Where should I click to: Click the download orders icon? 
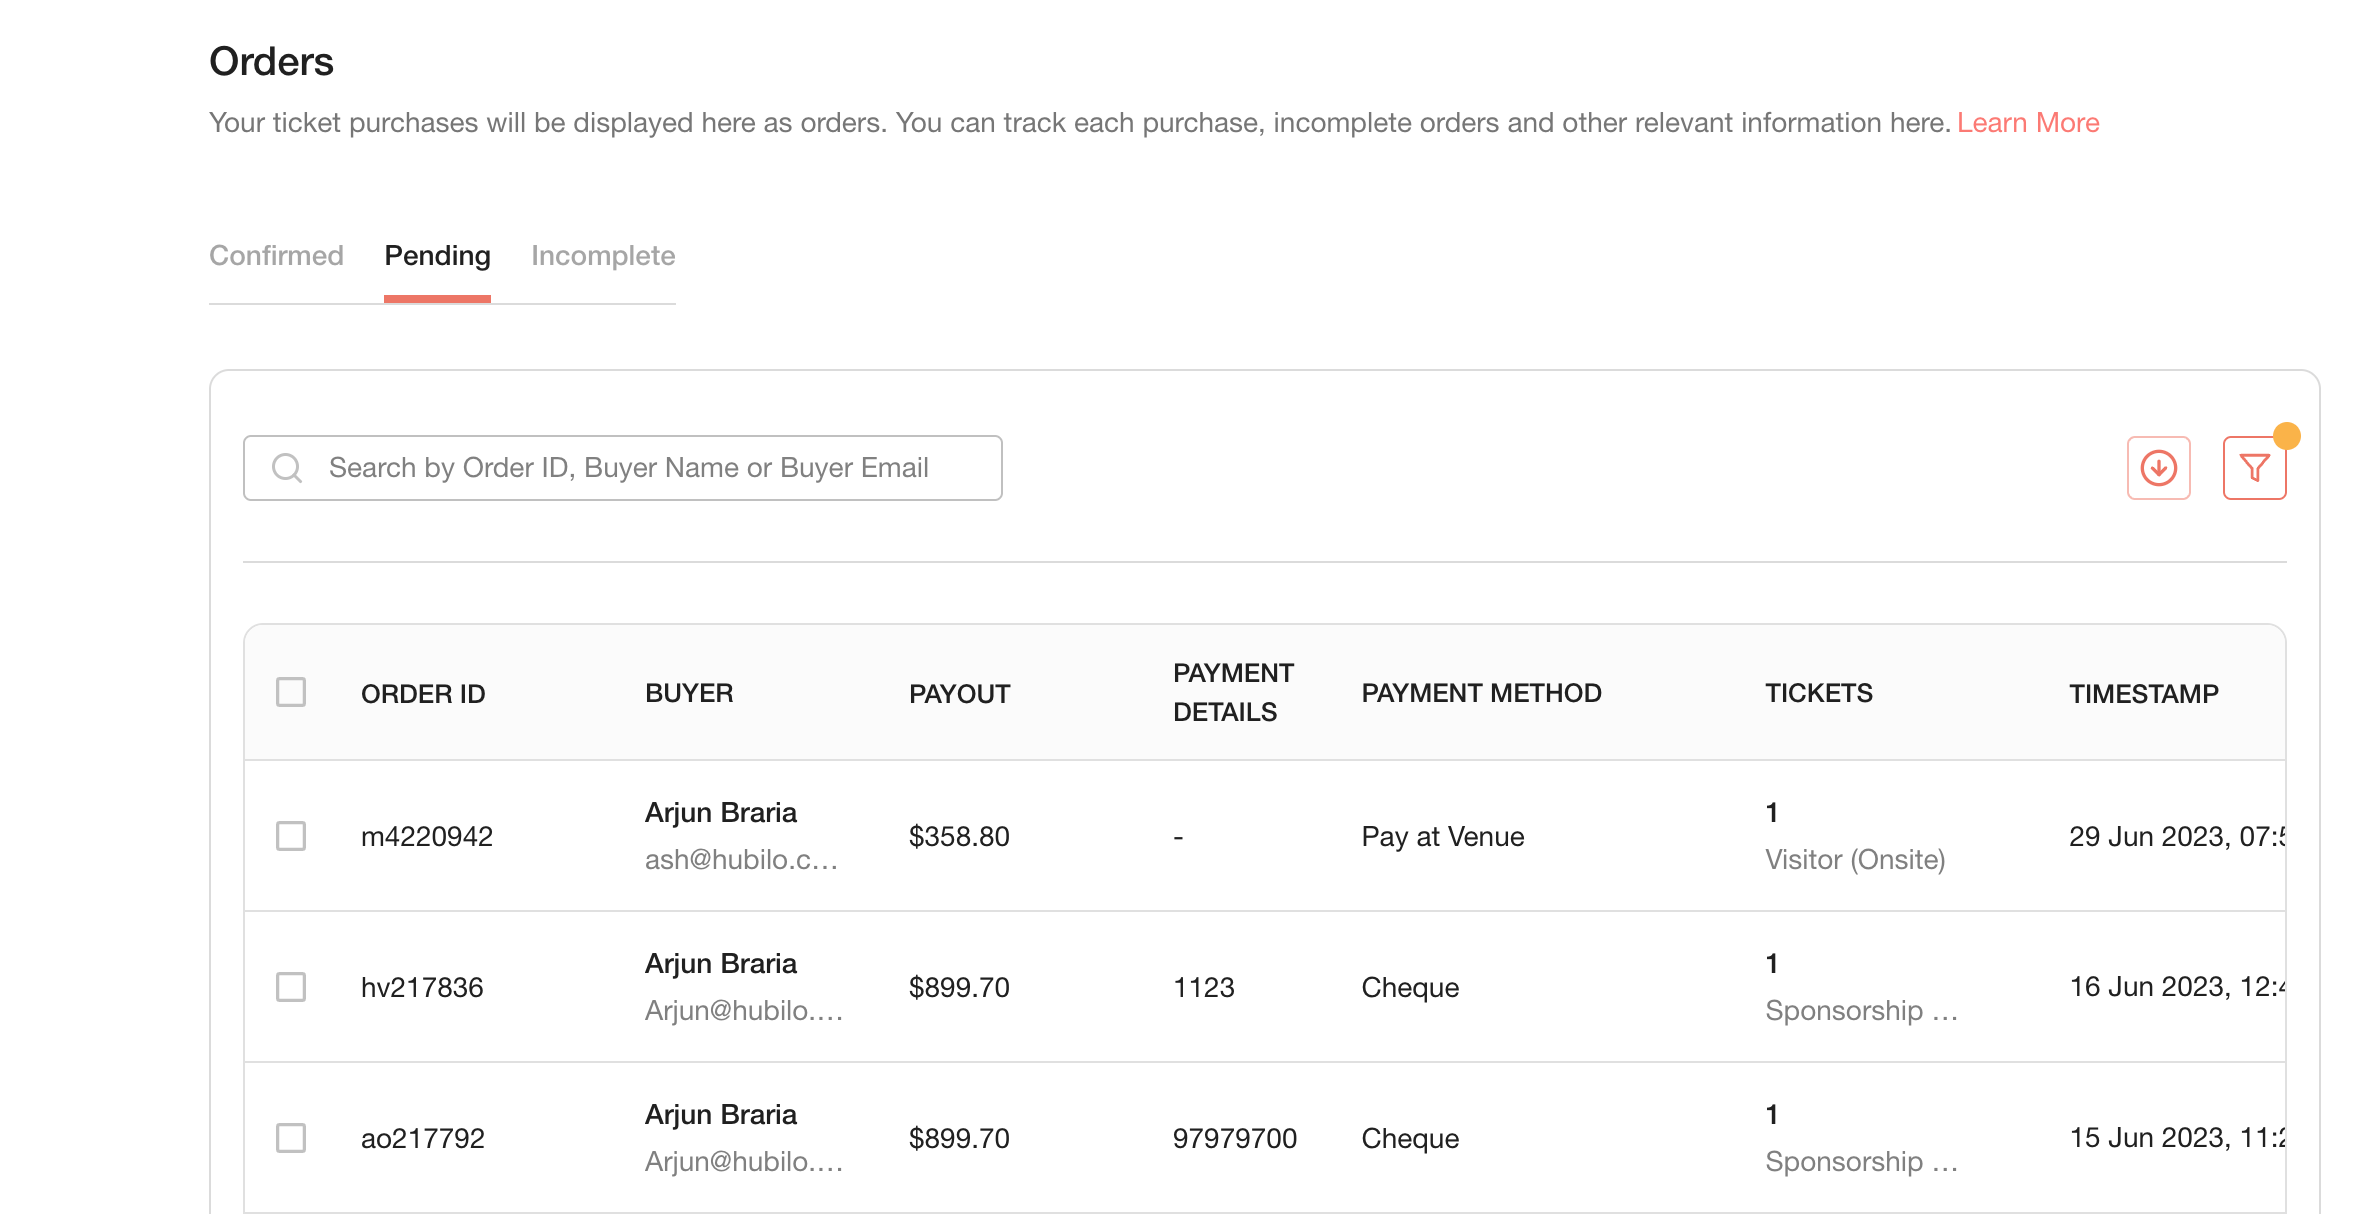click(x=2158, y=468)
